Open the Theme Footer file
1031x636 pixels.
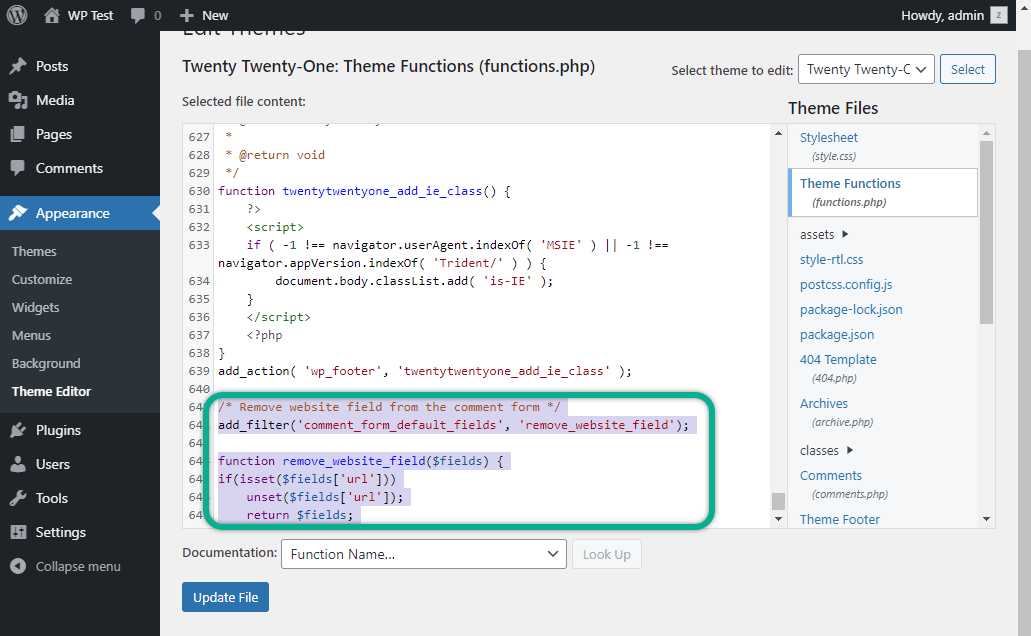[838, 519]
